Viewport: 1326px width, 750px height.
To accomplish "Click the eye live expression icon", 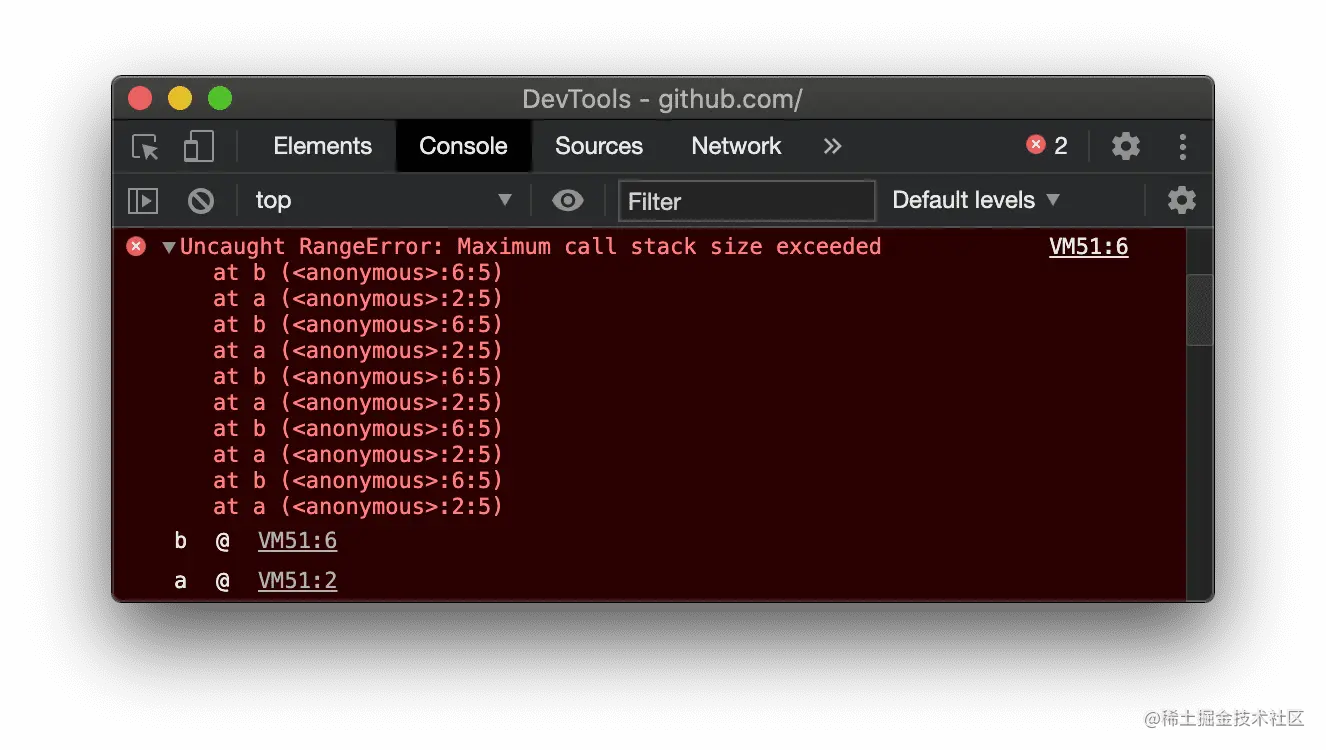I will pos(567,201).
